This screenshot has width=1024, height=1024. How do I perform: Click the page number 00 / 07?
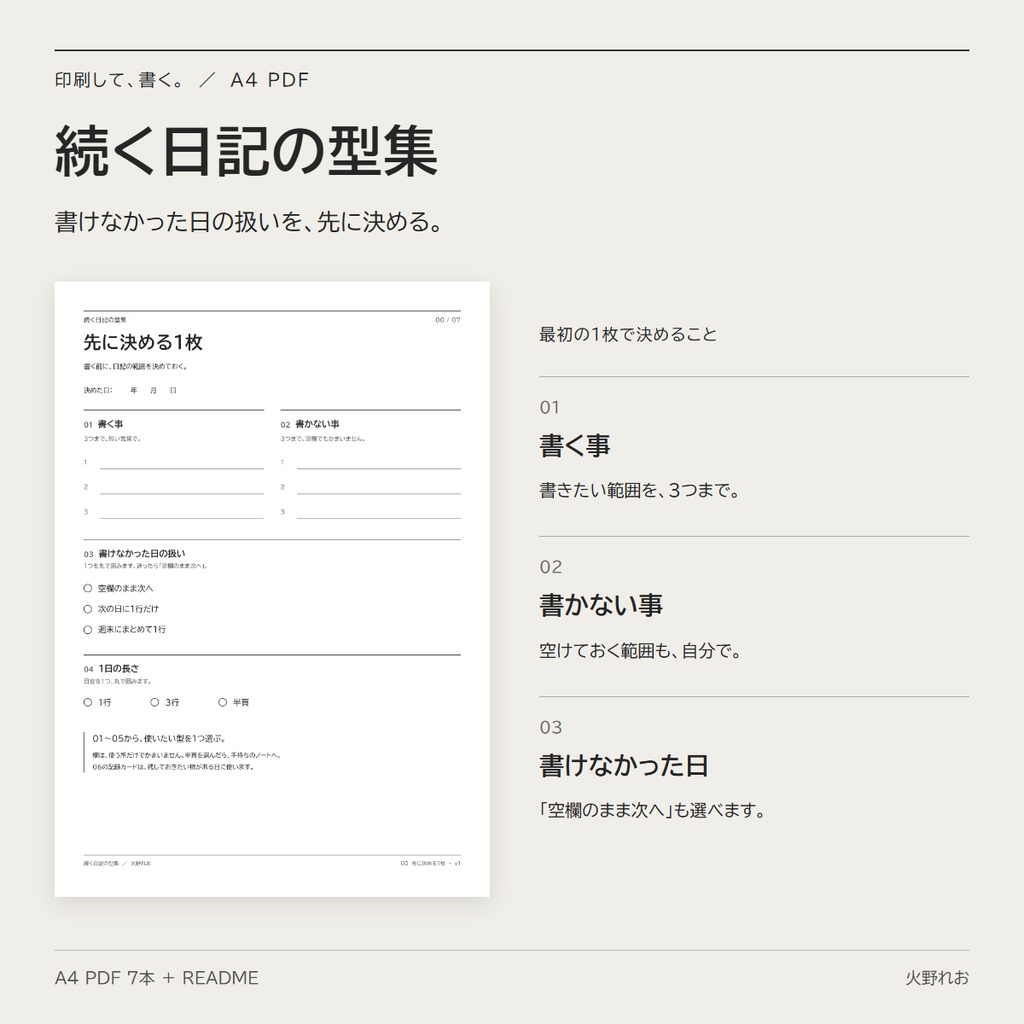[448, 320]
